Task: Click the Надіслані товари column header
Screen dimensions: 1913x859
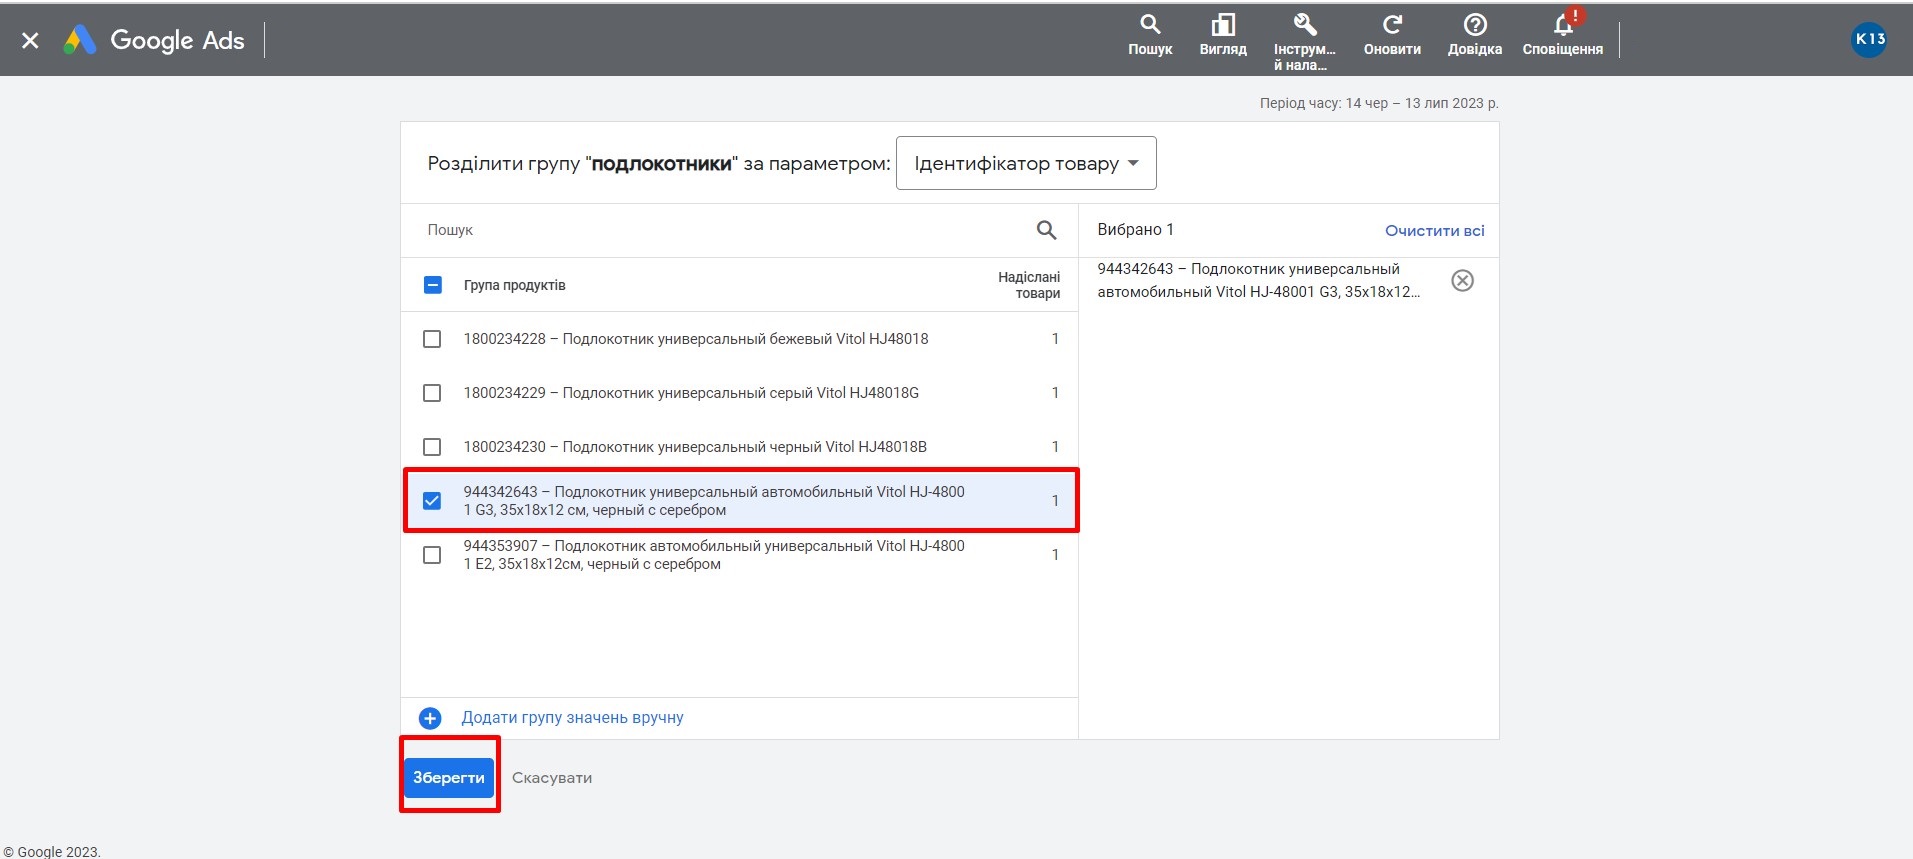Action: [x=1029, y=285]
